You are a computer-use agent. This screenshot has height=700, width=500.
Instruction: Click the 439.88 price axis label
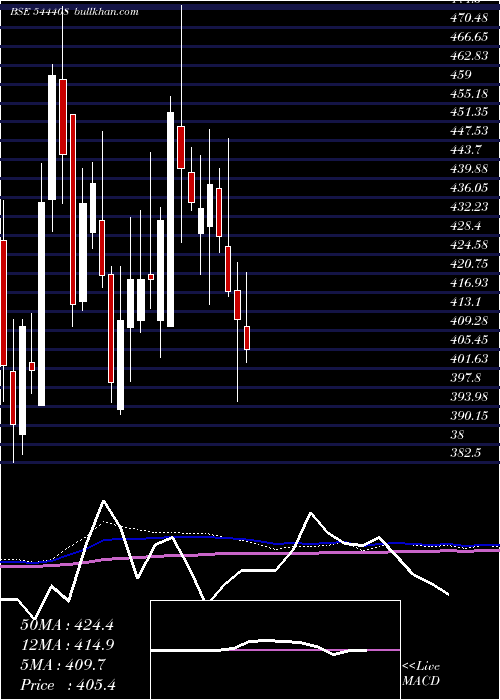pyautogui.click(x=469, y=169)
